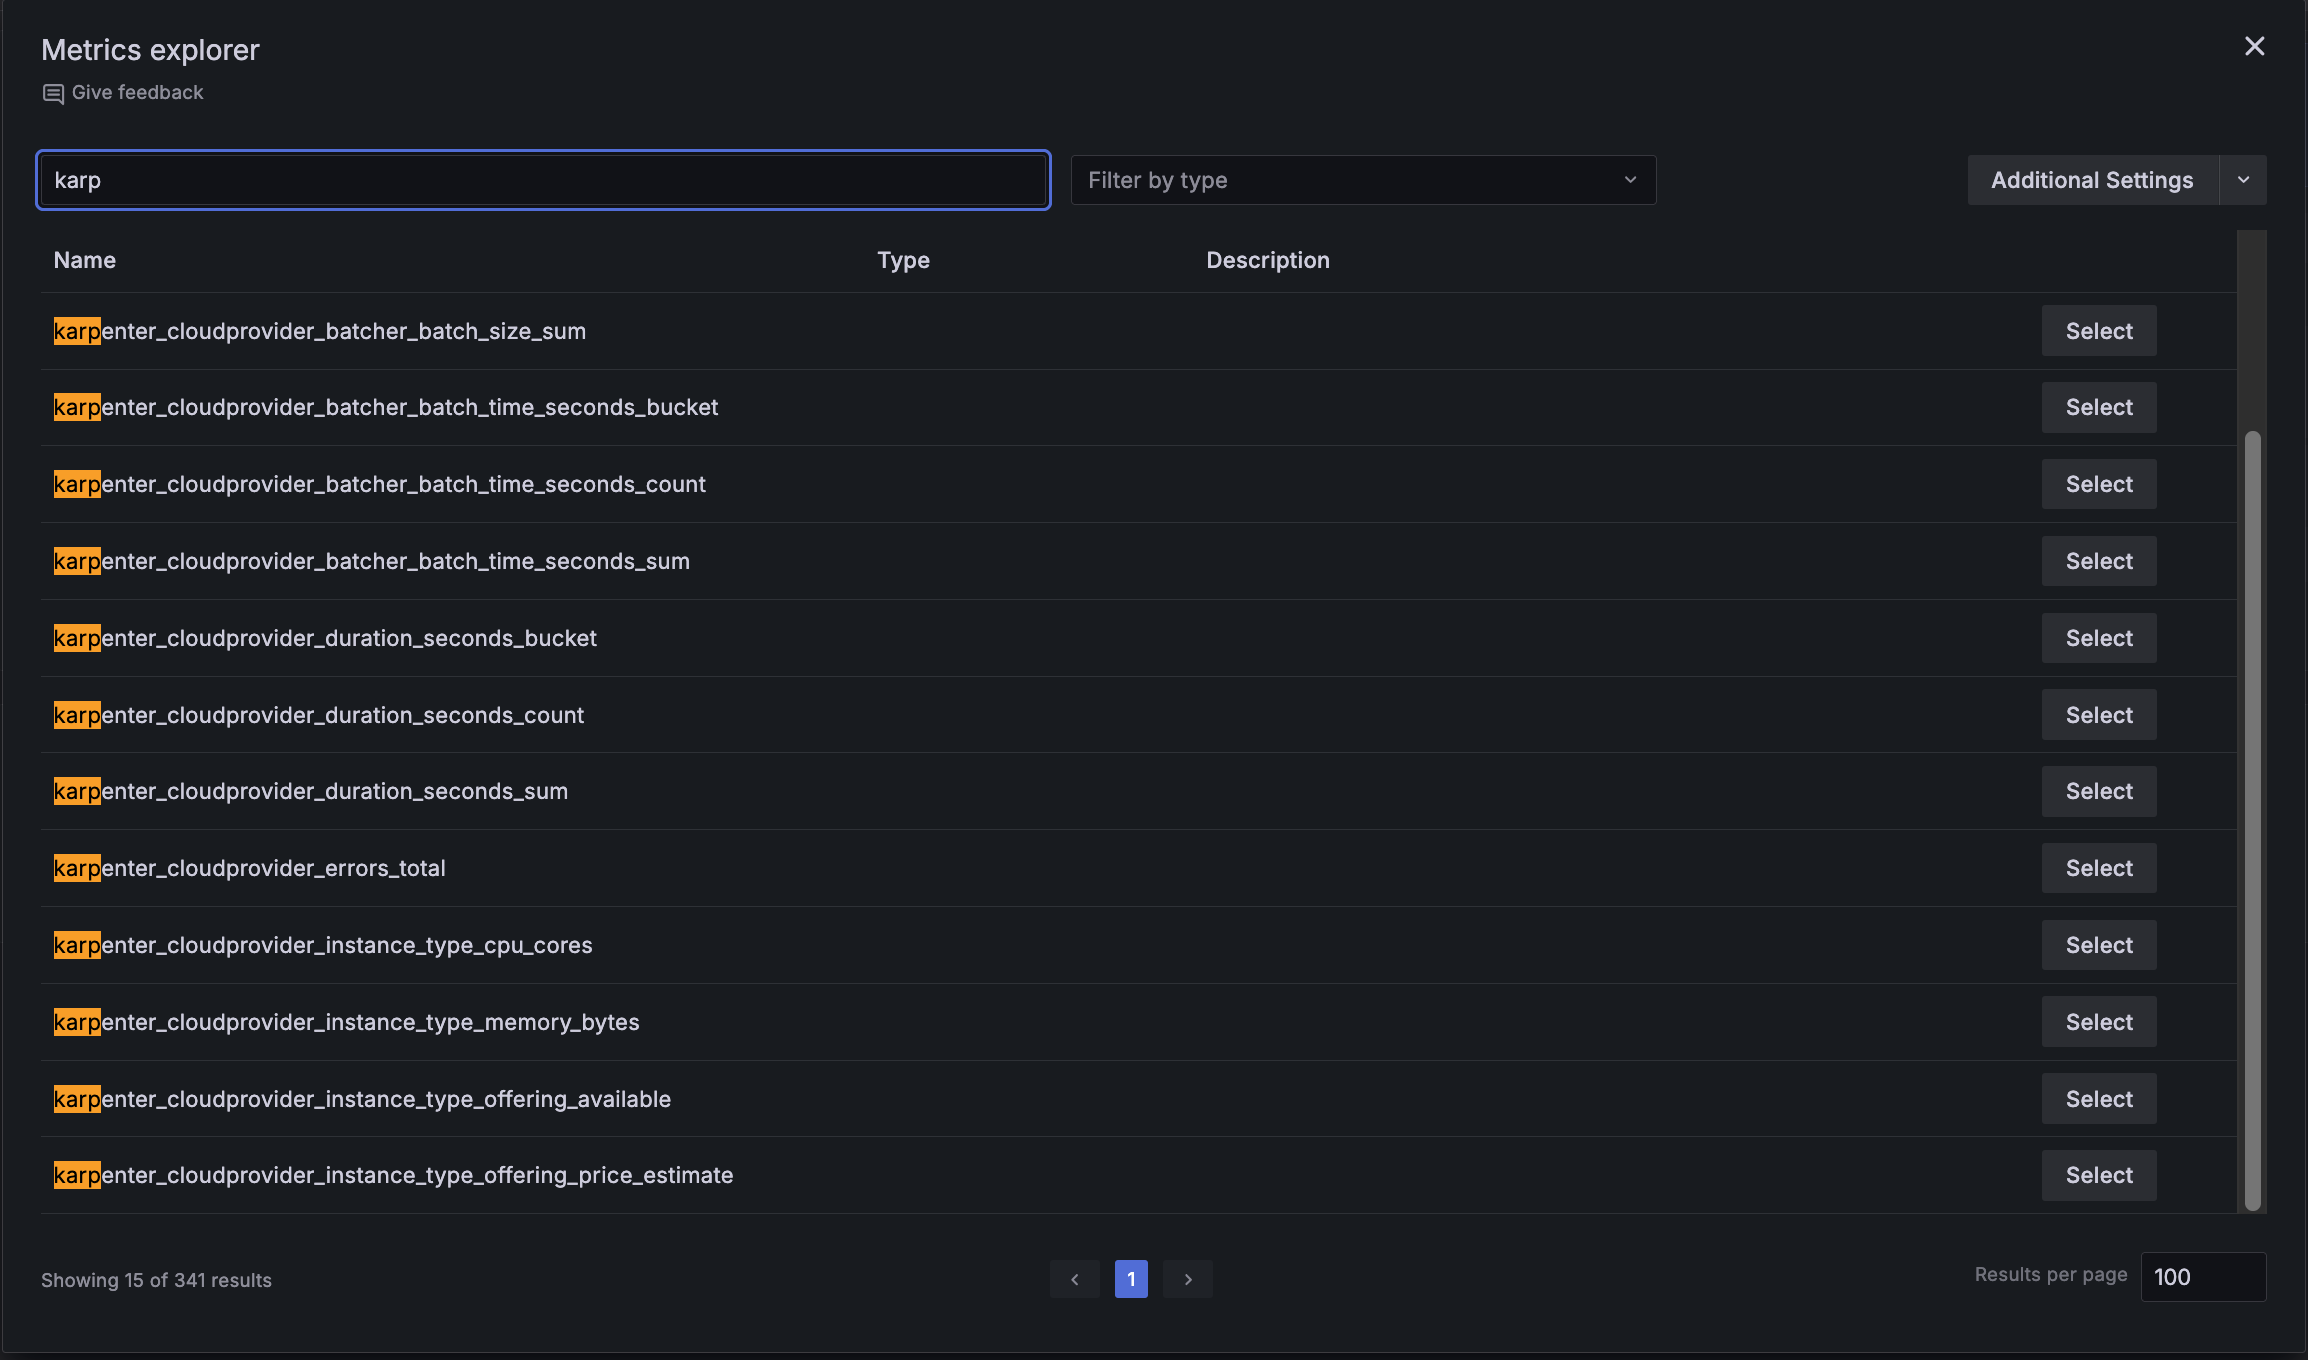The width and height of the screenshot is (2308, 1360).
Task: Edit the Results per page field
Action: click(x=2203, y=1277)
